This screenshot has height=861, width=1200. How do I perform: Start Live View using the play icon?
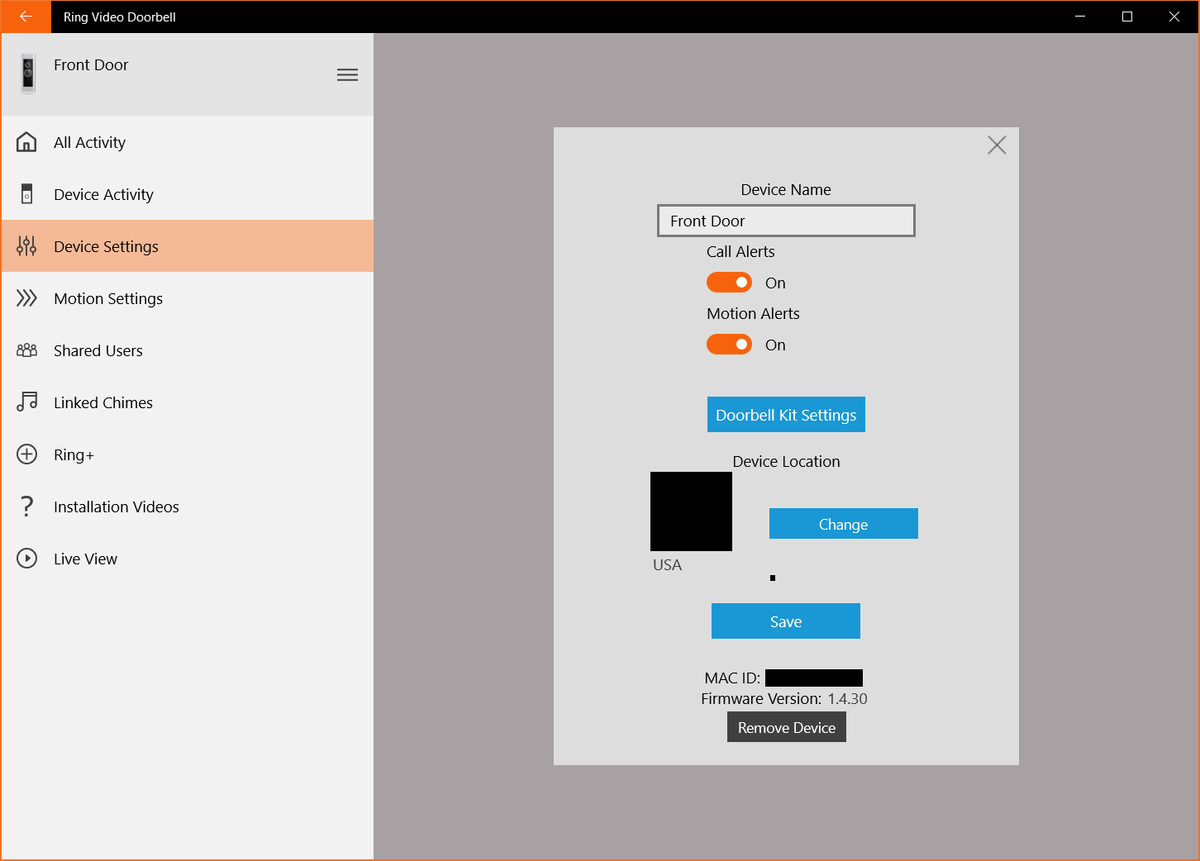27,558
